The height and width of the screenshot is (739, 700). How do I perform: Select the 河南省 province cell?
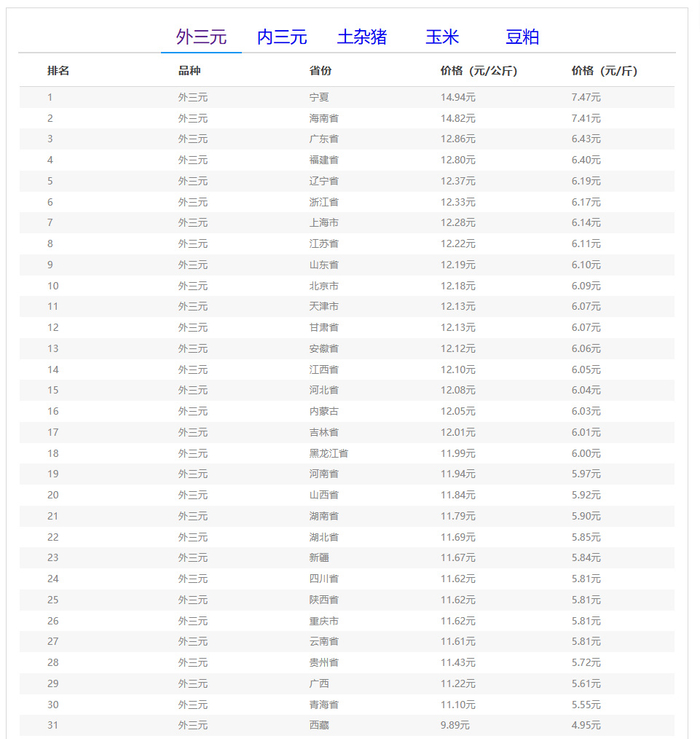tap(324, 474)
